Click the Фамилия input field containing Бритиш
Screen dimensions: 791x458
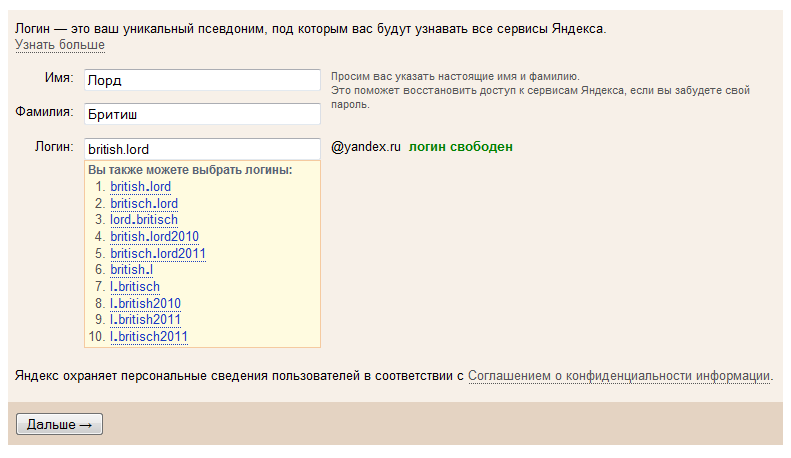tap(200, 114)
